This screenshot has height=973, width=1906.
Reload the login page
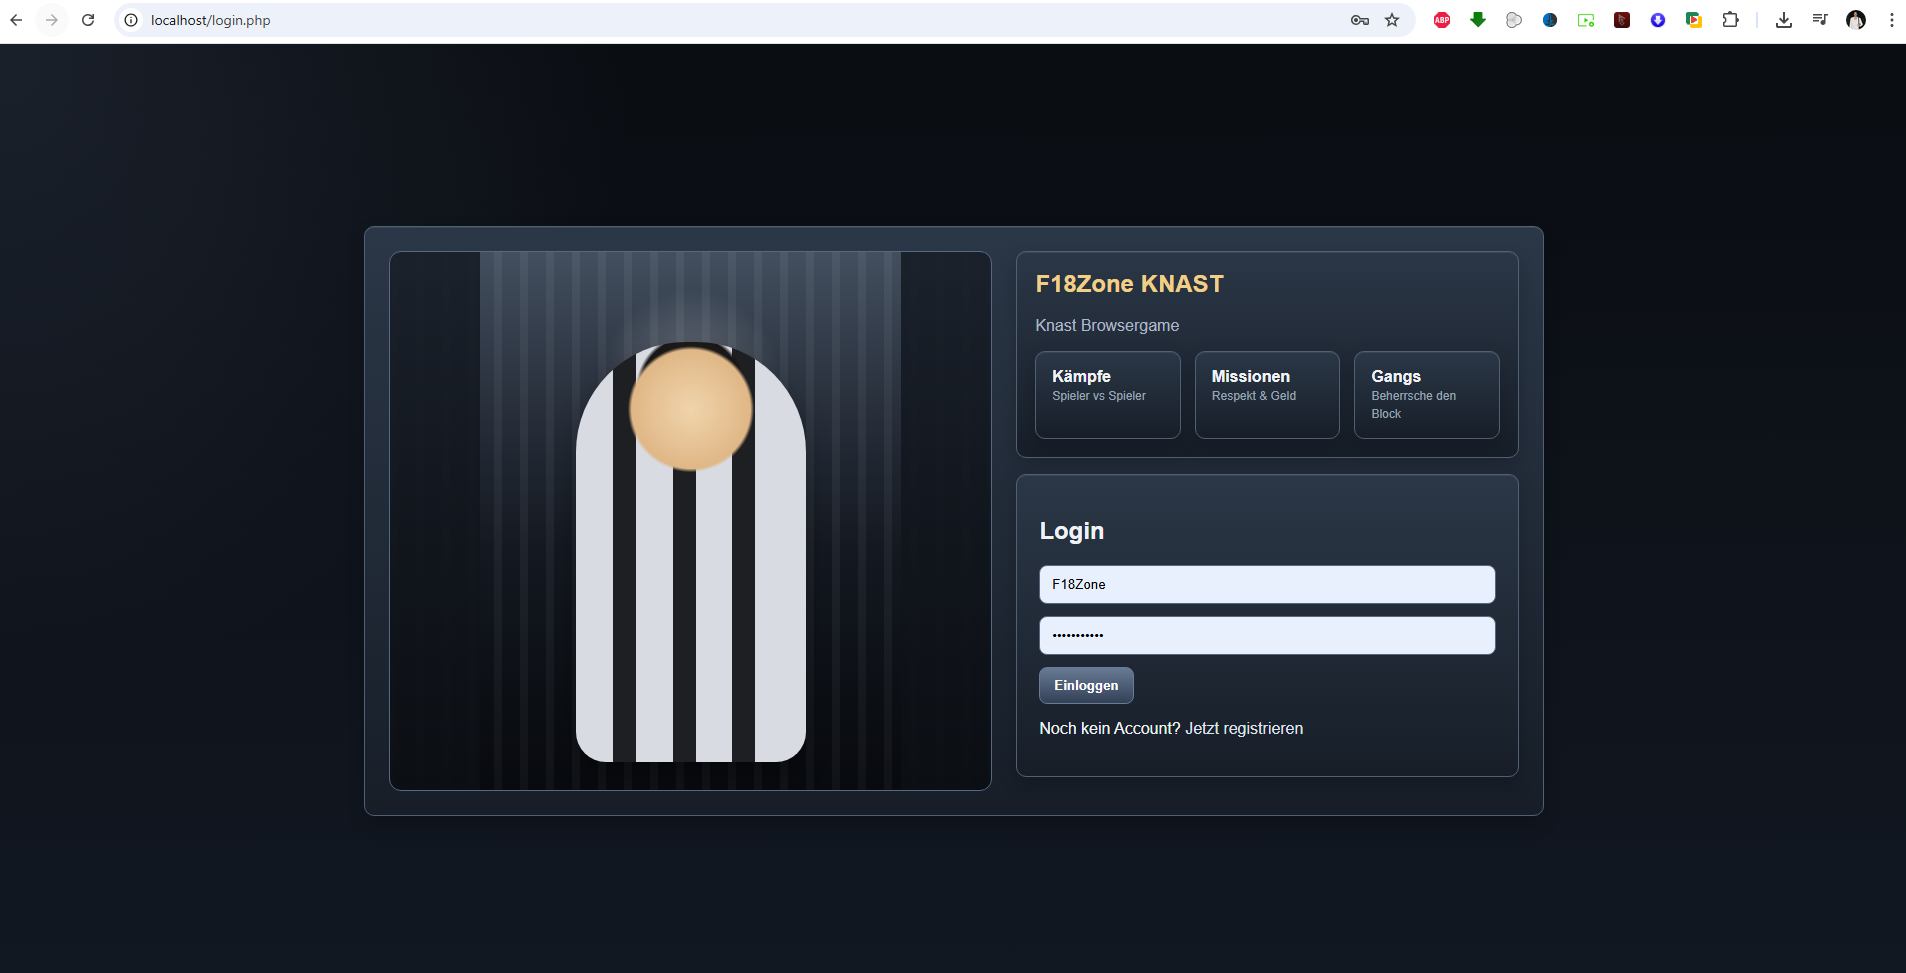pyautogui.click(x=88, y=20)
